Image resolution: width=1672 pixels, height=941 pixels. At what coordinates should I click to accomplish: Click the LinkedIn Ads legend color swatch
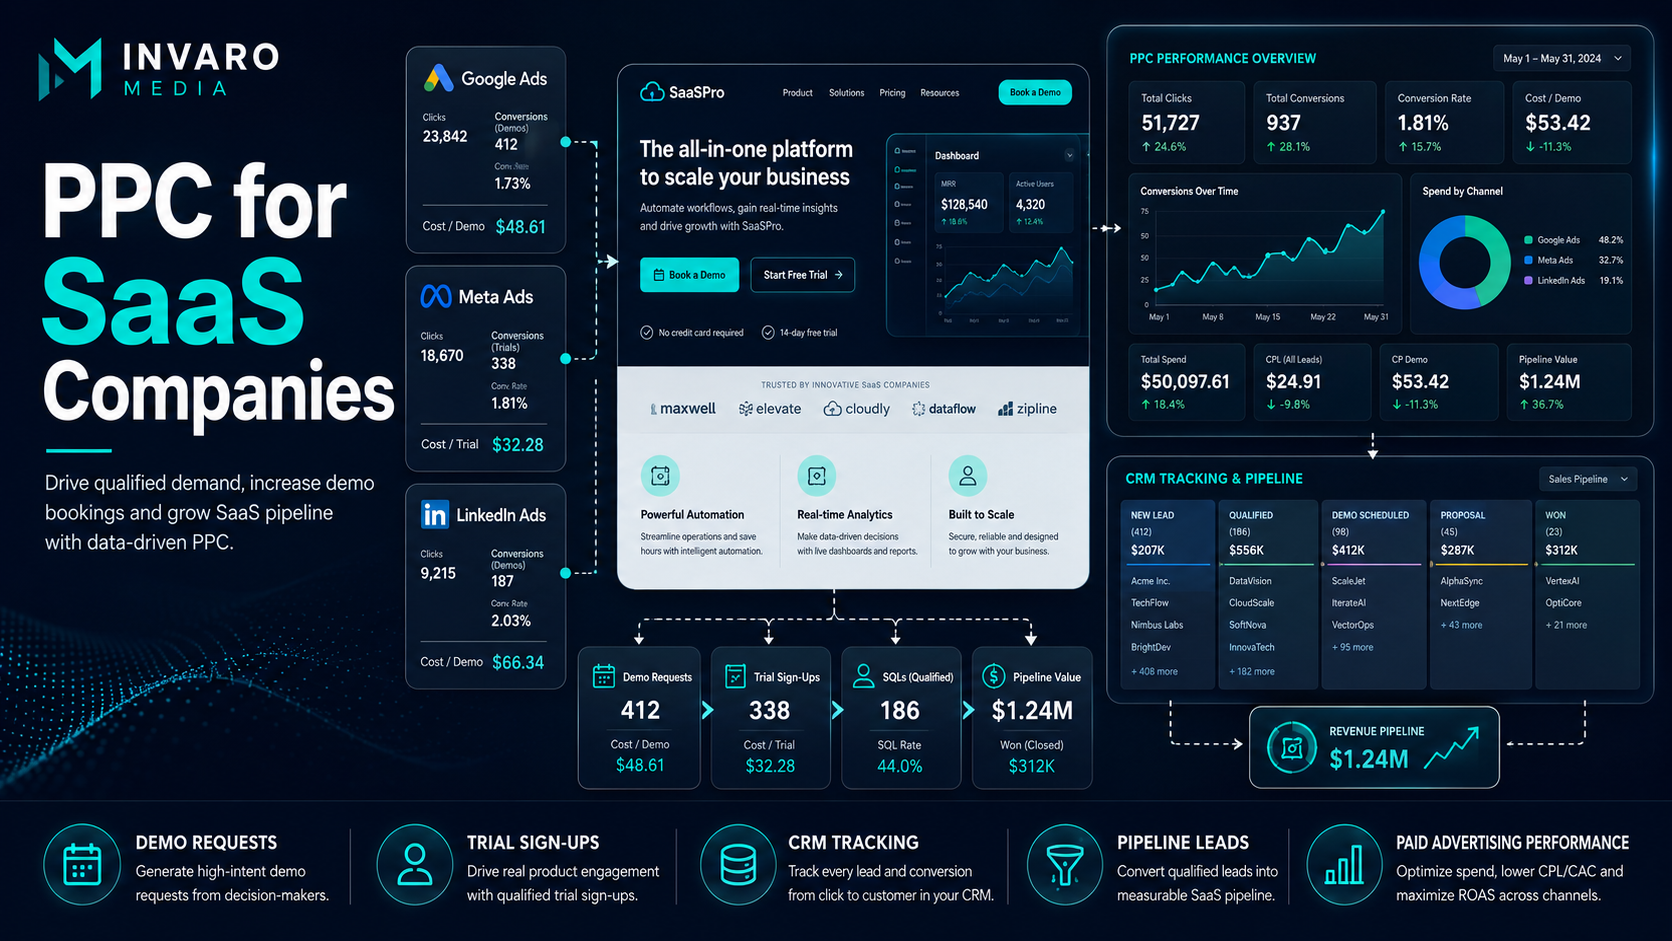click(x=1528, y=281)
